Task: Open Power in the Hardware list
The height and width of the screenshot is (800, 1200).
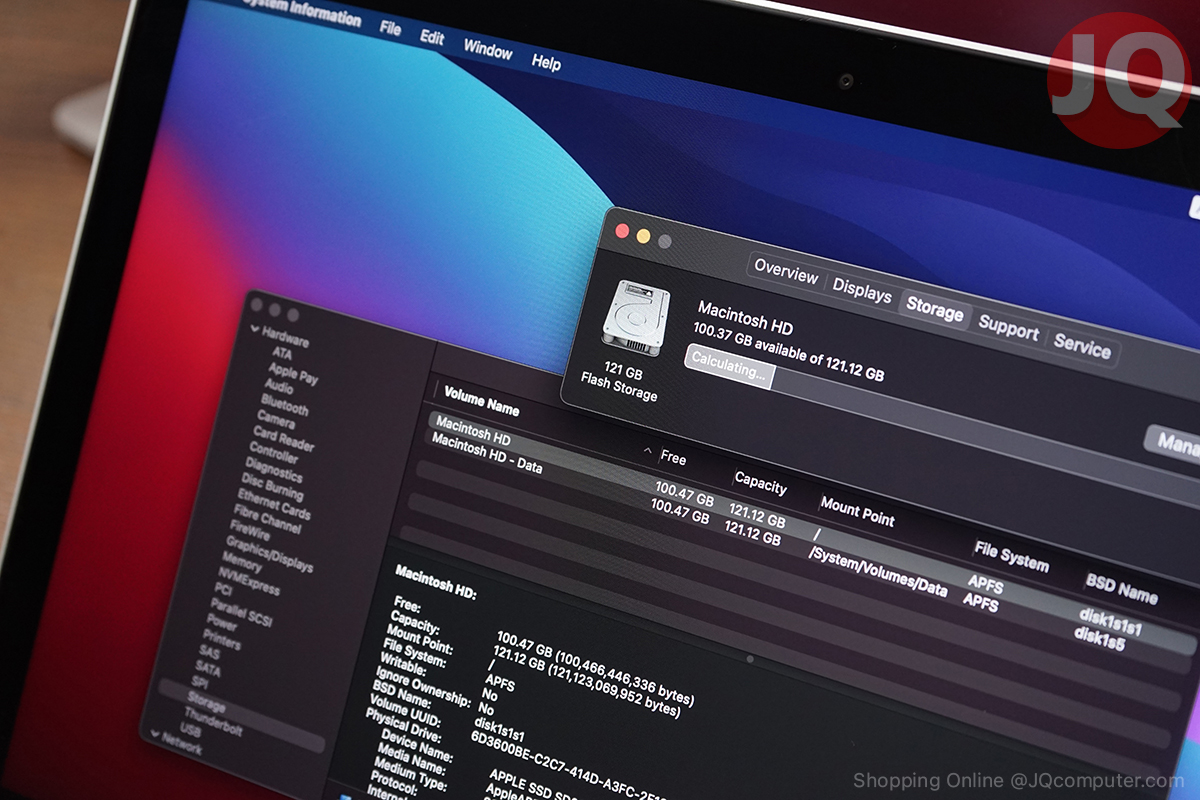Action: coord(222,623)
